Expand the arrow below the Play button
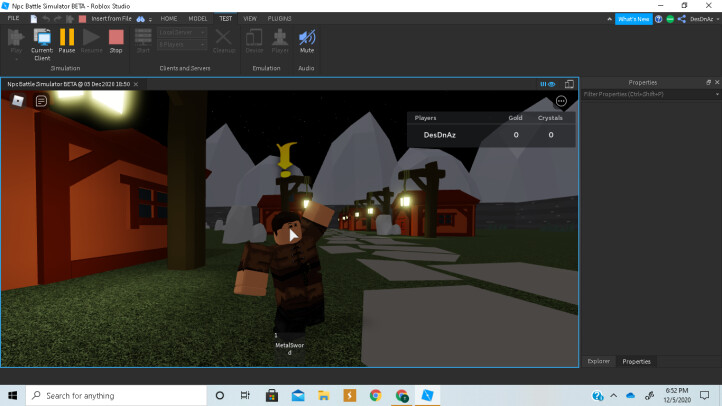This screenshot has width=722, height=406. (16, 59)
